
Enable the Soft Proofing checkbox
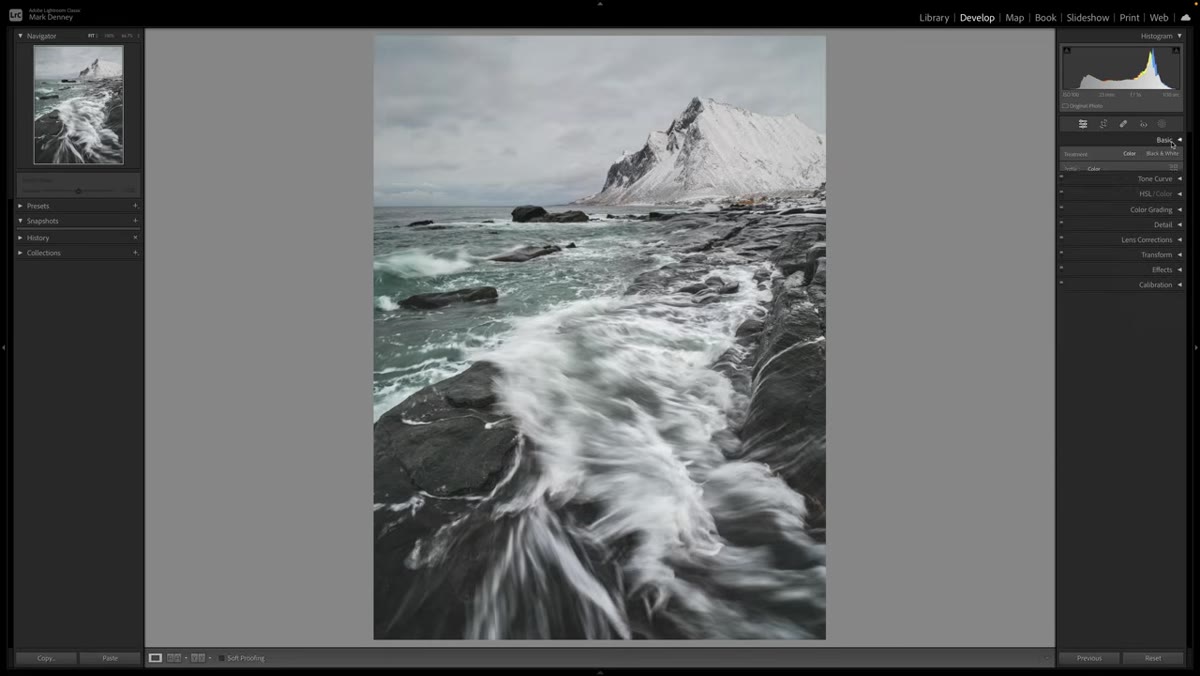222,658
